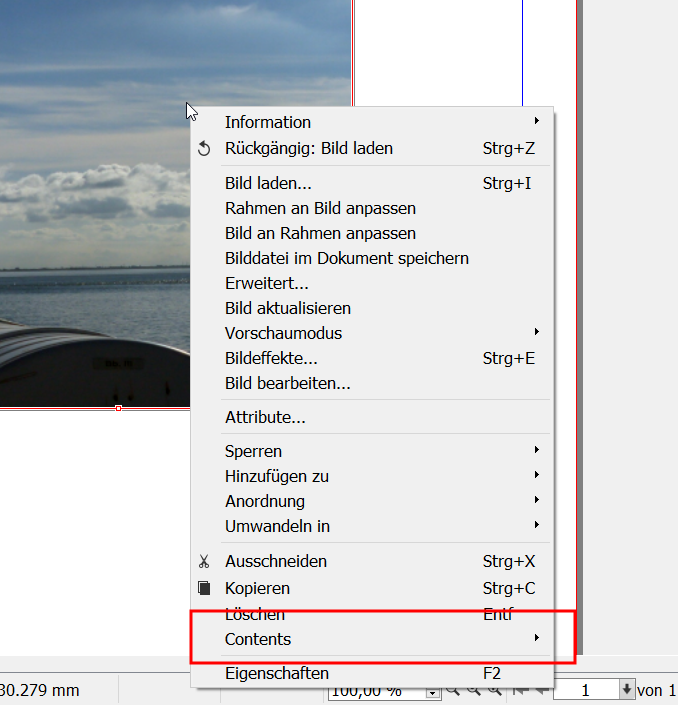Expand the Information submenu arrow
The width and height of the screenshot is (678, 705).
pyautogui.click(x=537, y=122)
